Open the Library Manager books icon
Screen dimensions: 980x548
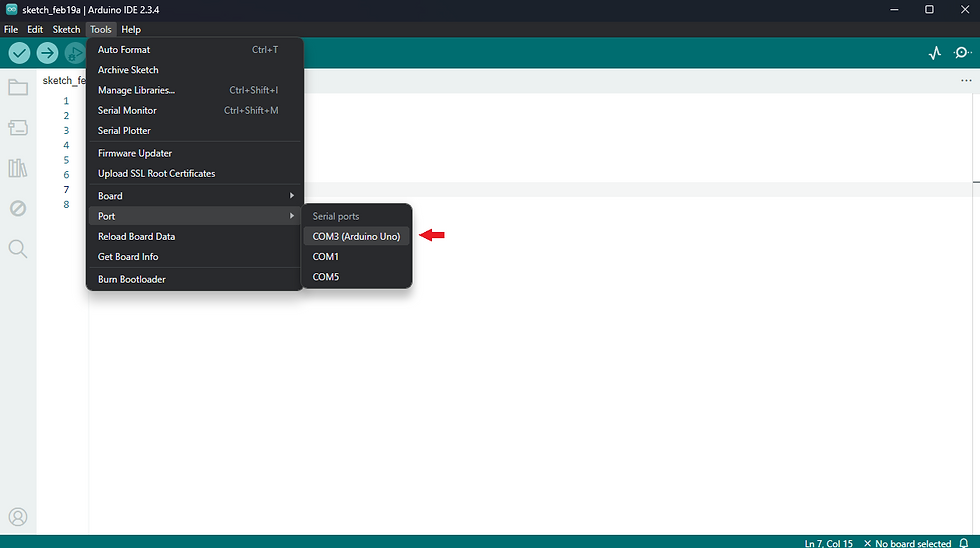pyautogui.click(x=18, y=168)
